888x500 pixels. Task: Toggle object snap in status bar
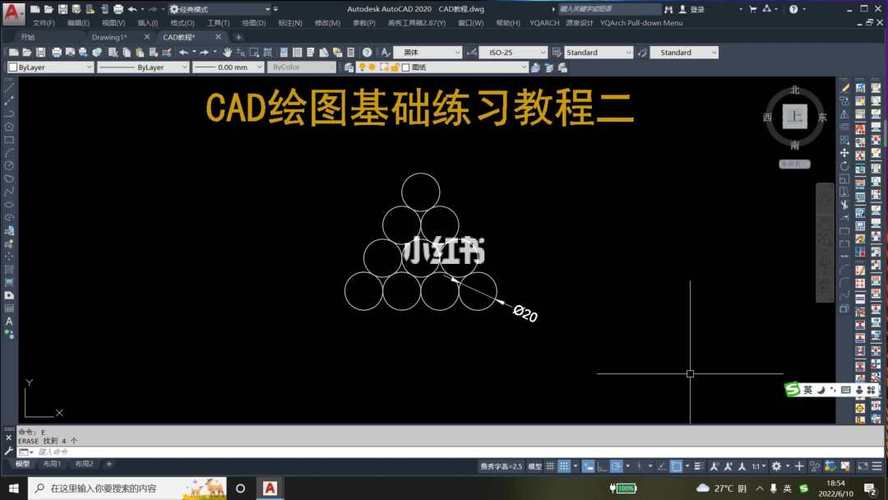pos(676,466)
